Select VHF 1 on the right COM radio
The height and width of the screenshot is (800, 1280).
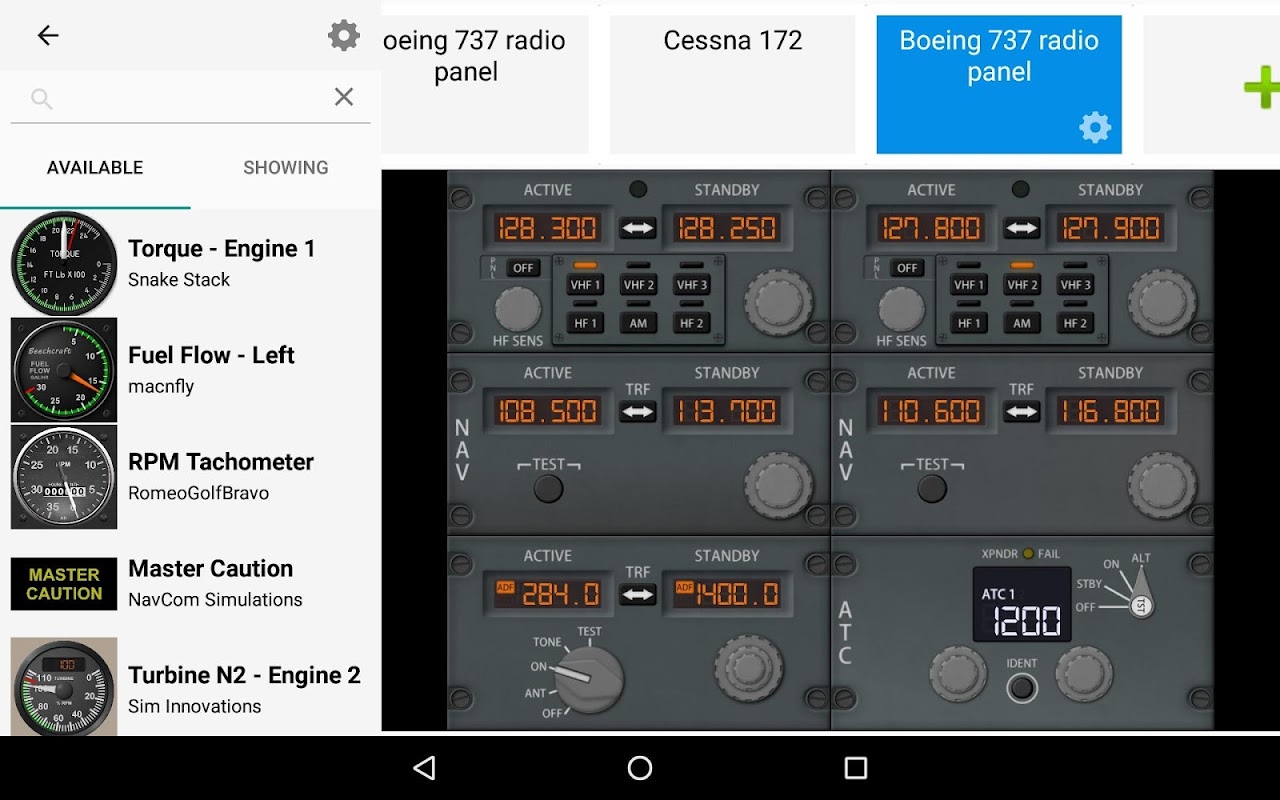[x=969, y=285]
